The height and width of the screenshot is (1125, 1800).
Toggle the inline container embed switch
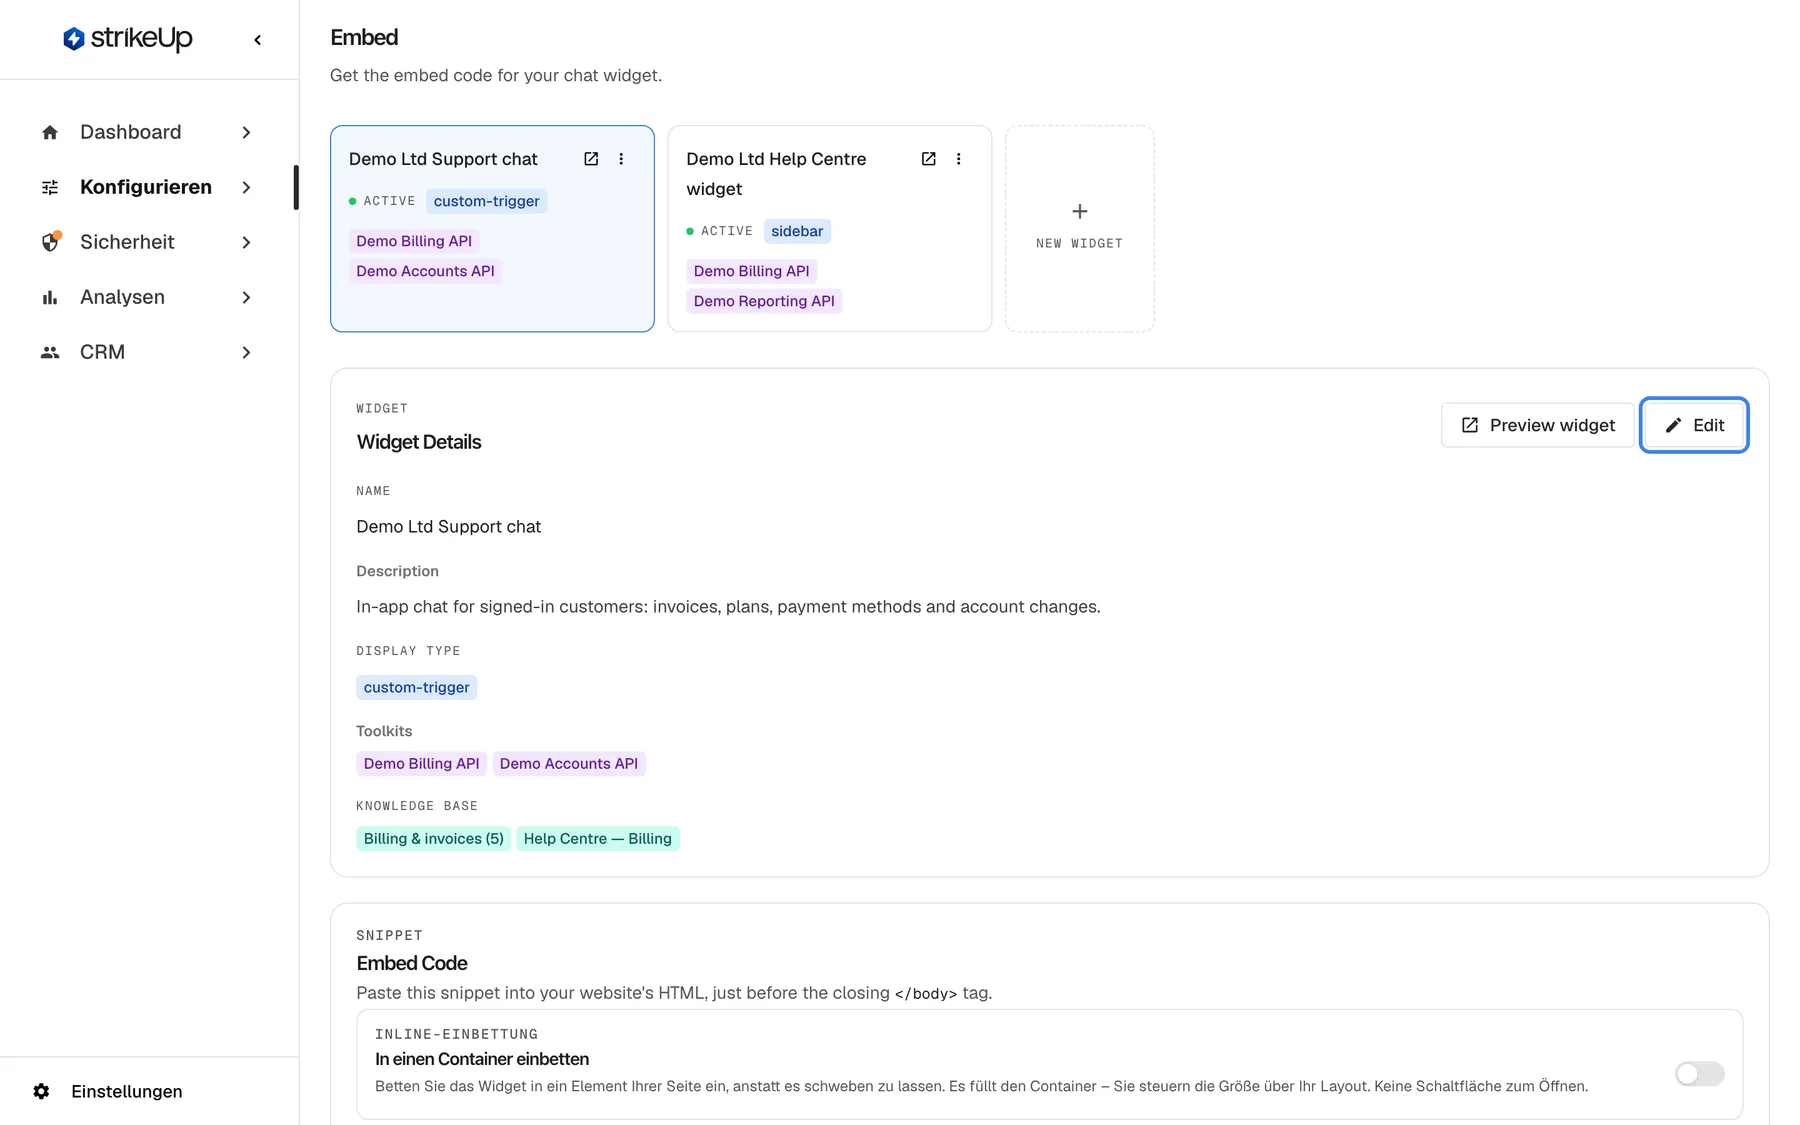point(1700,1073)
